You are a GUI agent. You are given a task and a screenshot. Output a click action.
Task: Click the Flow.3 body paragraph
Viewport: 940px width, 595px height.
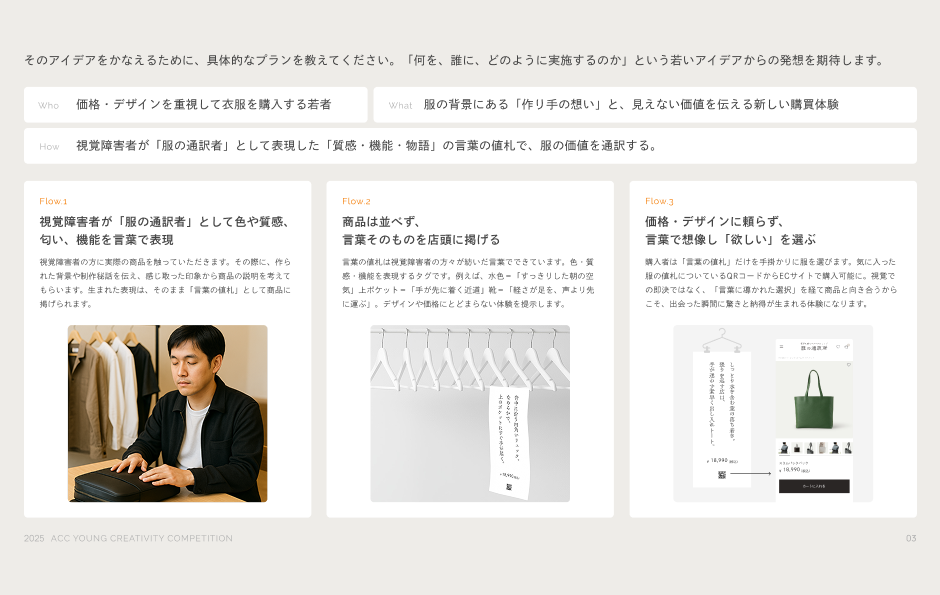point(772,283)
